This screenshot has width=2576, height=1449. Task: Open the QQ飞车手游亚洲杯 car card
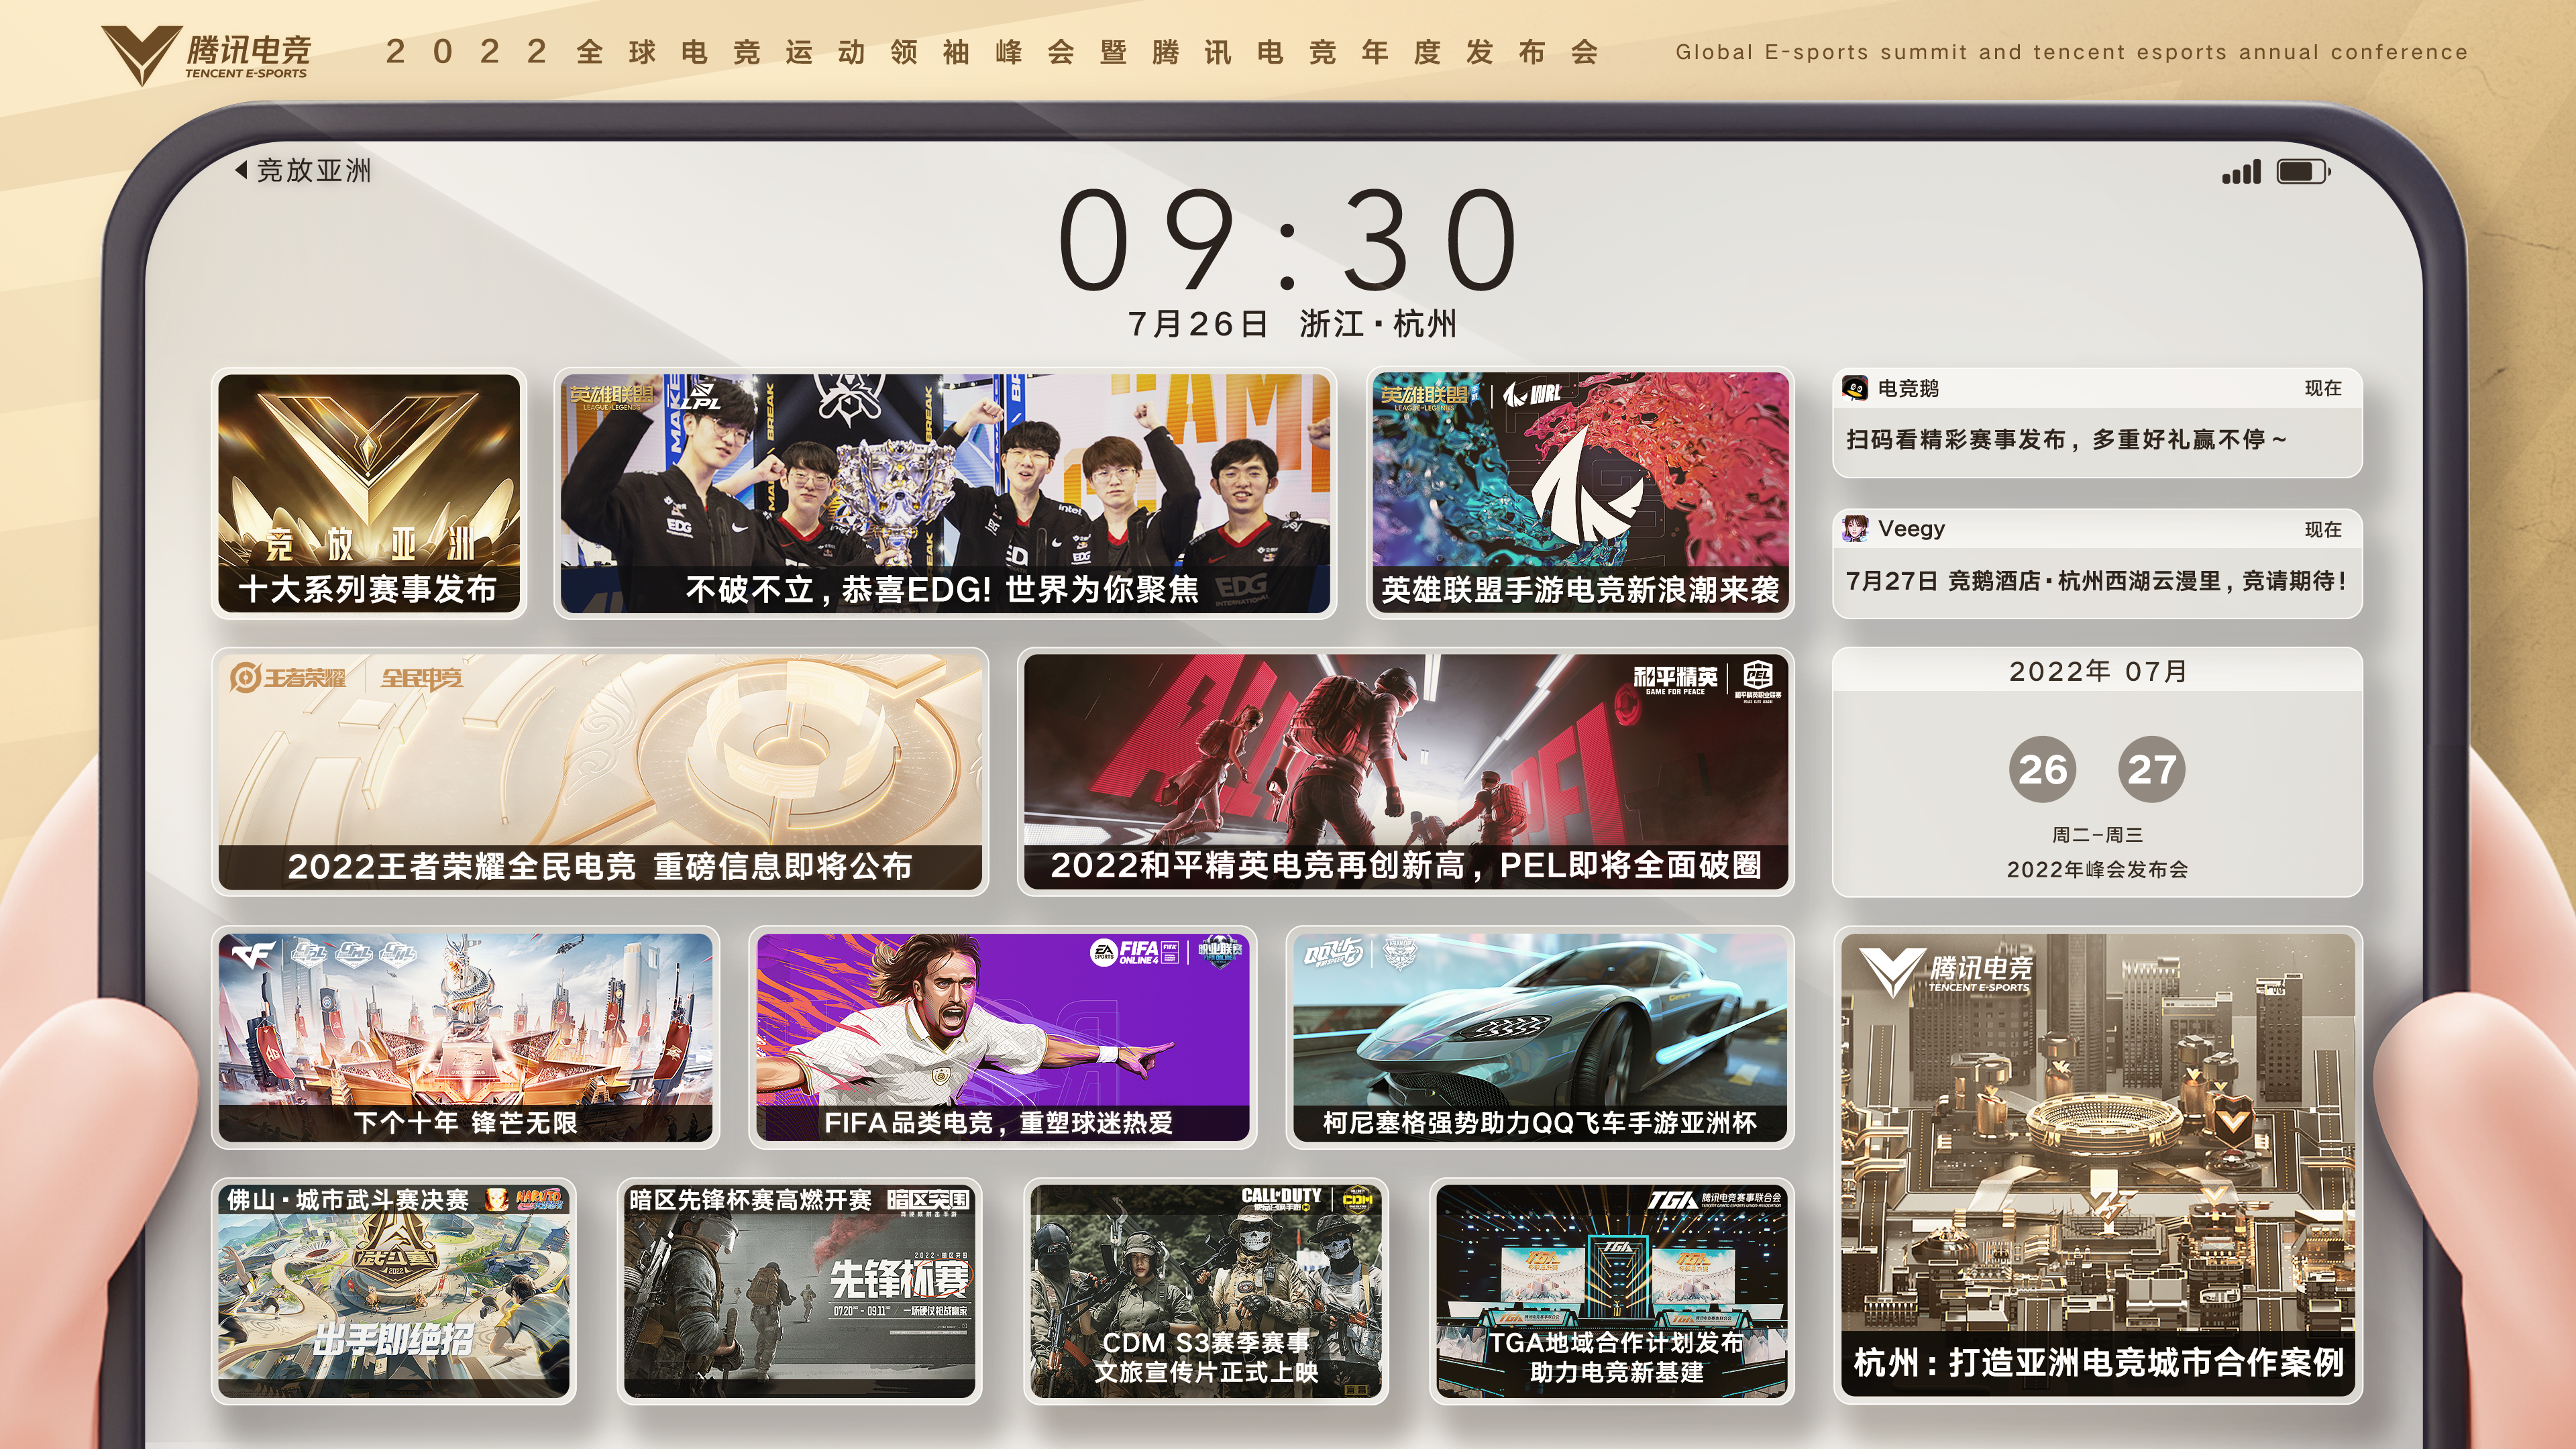pos(1539,1037)
